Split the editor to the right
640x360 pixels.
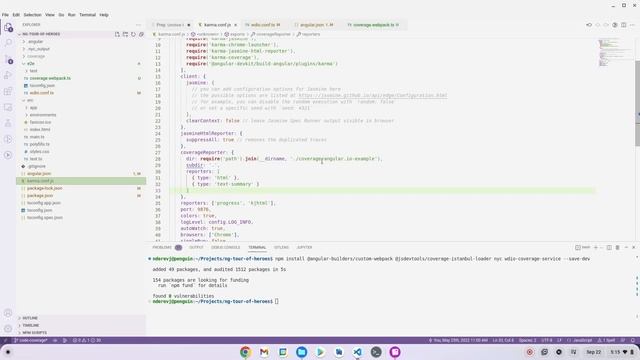(x=623, y=25)
